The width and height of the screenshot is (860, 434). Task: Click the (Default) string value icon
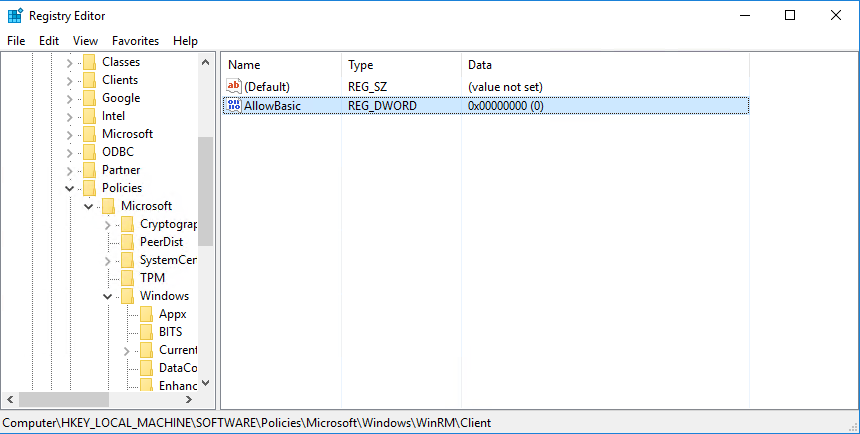tap(234, 87)
